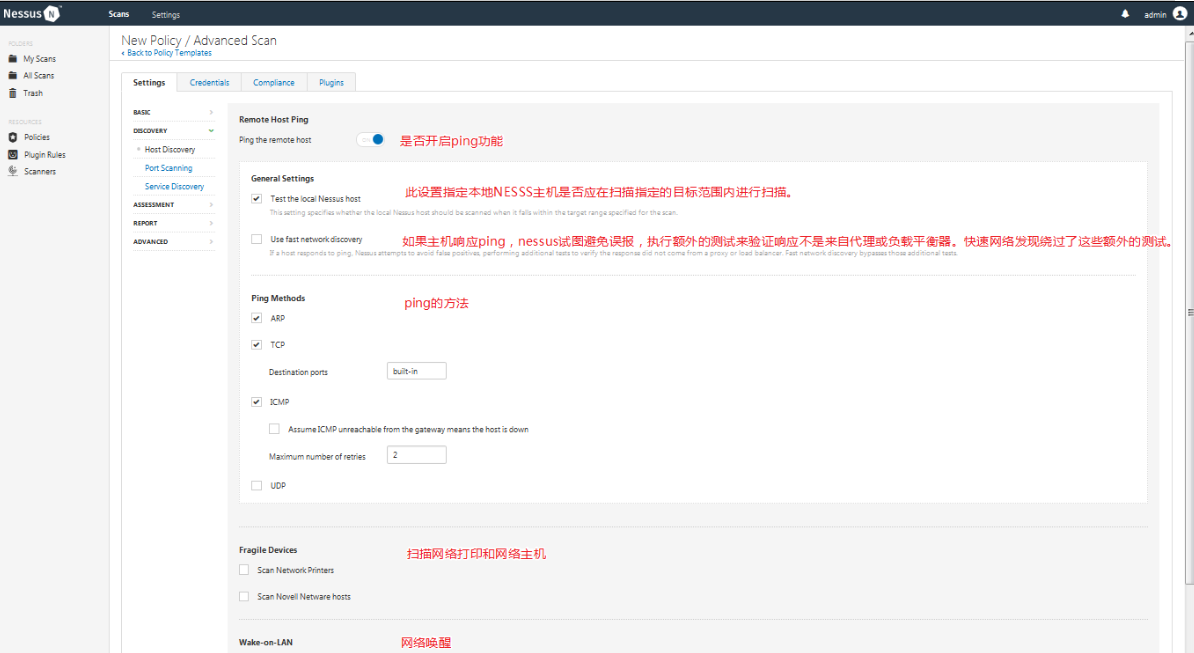The width and height of the screenshot is (1194, 653).
Task: Click the Fragile Devices heading
Action: (268, 549)
